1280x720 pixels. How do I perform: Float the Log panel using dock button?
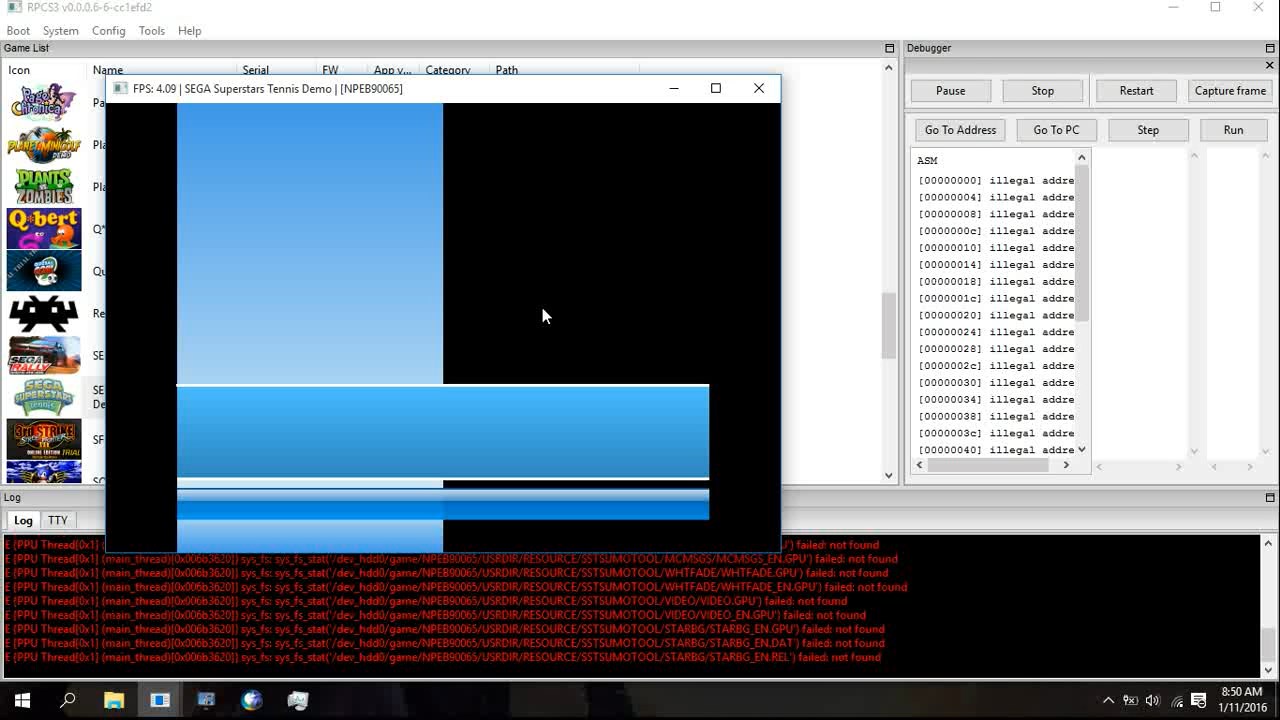coord(1270,497)
